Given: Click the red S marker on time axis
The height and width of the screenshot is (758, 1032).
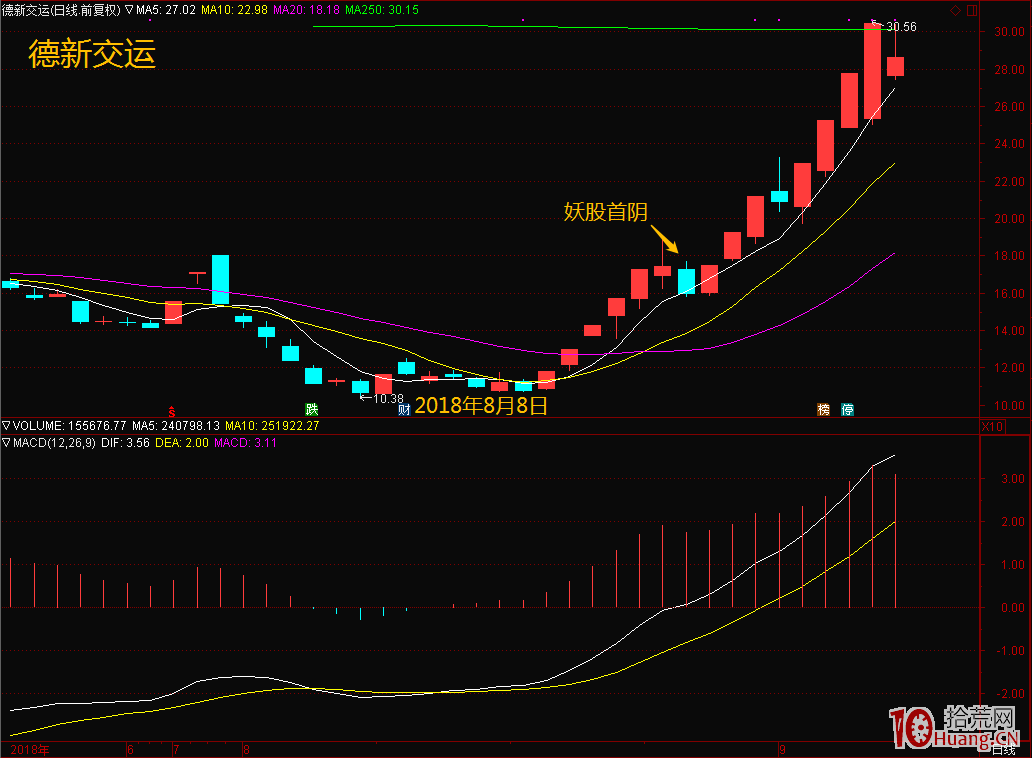Looking at the screenshot, I should click(x=172, y=413).
